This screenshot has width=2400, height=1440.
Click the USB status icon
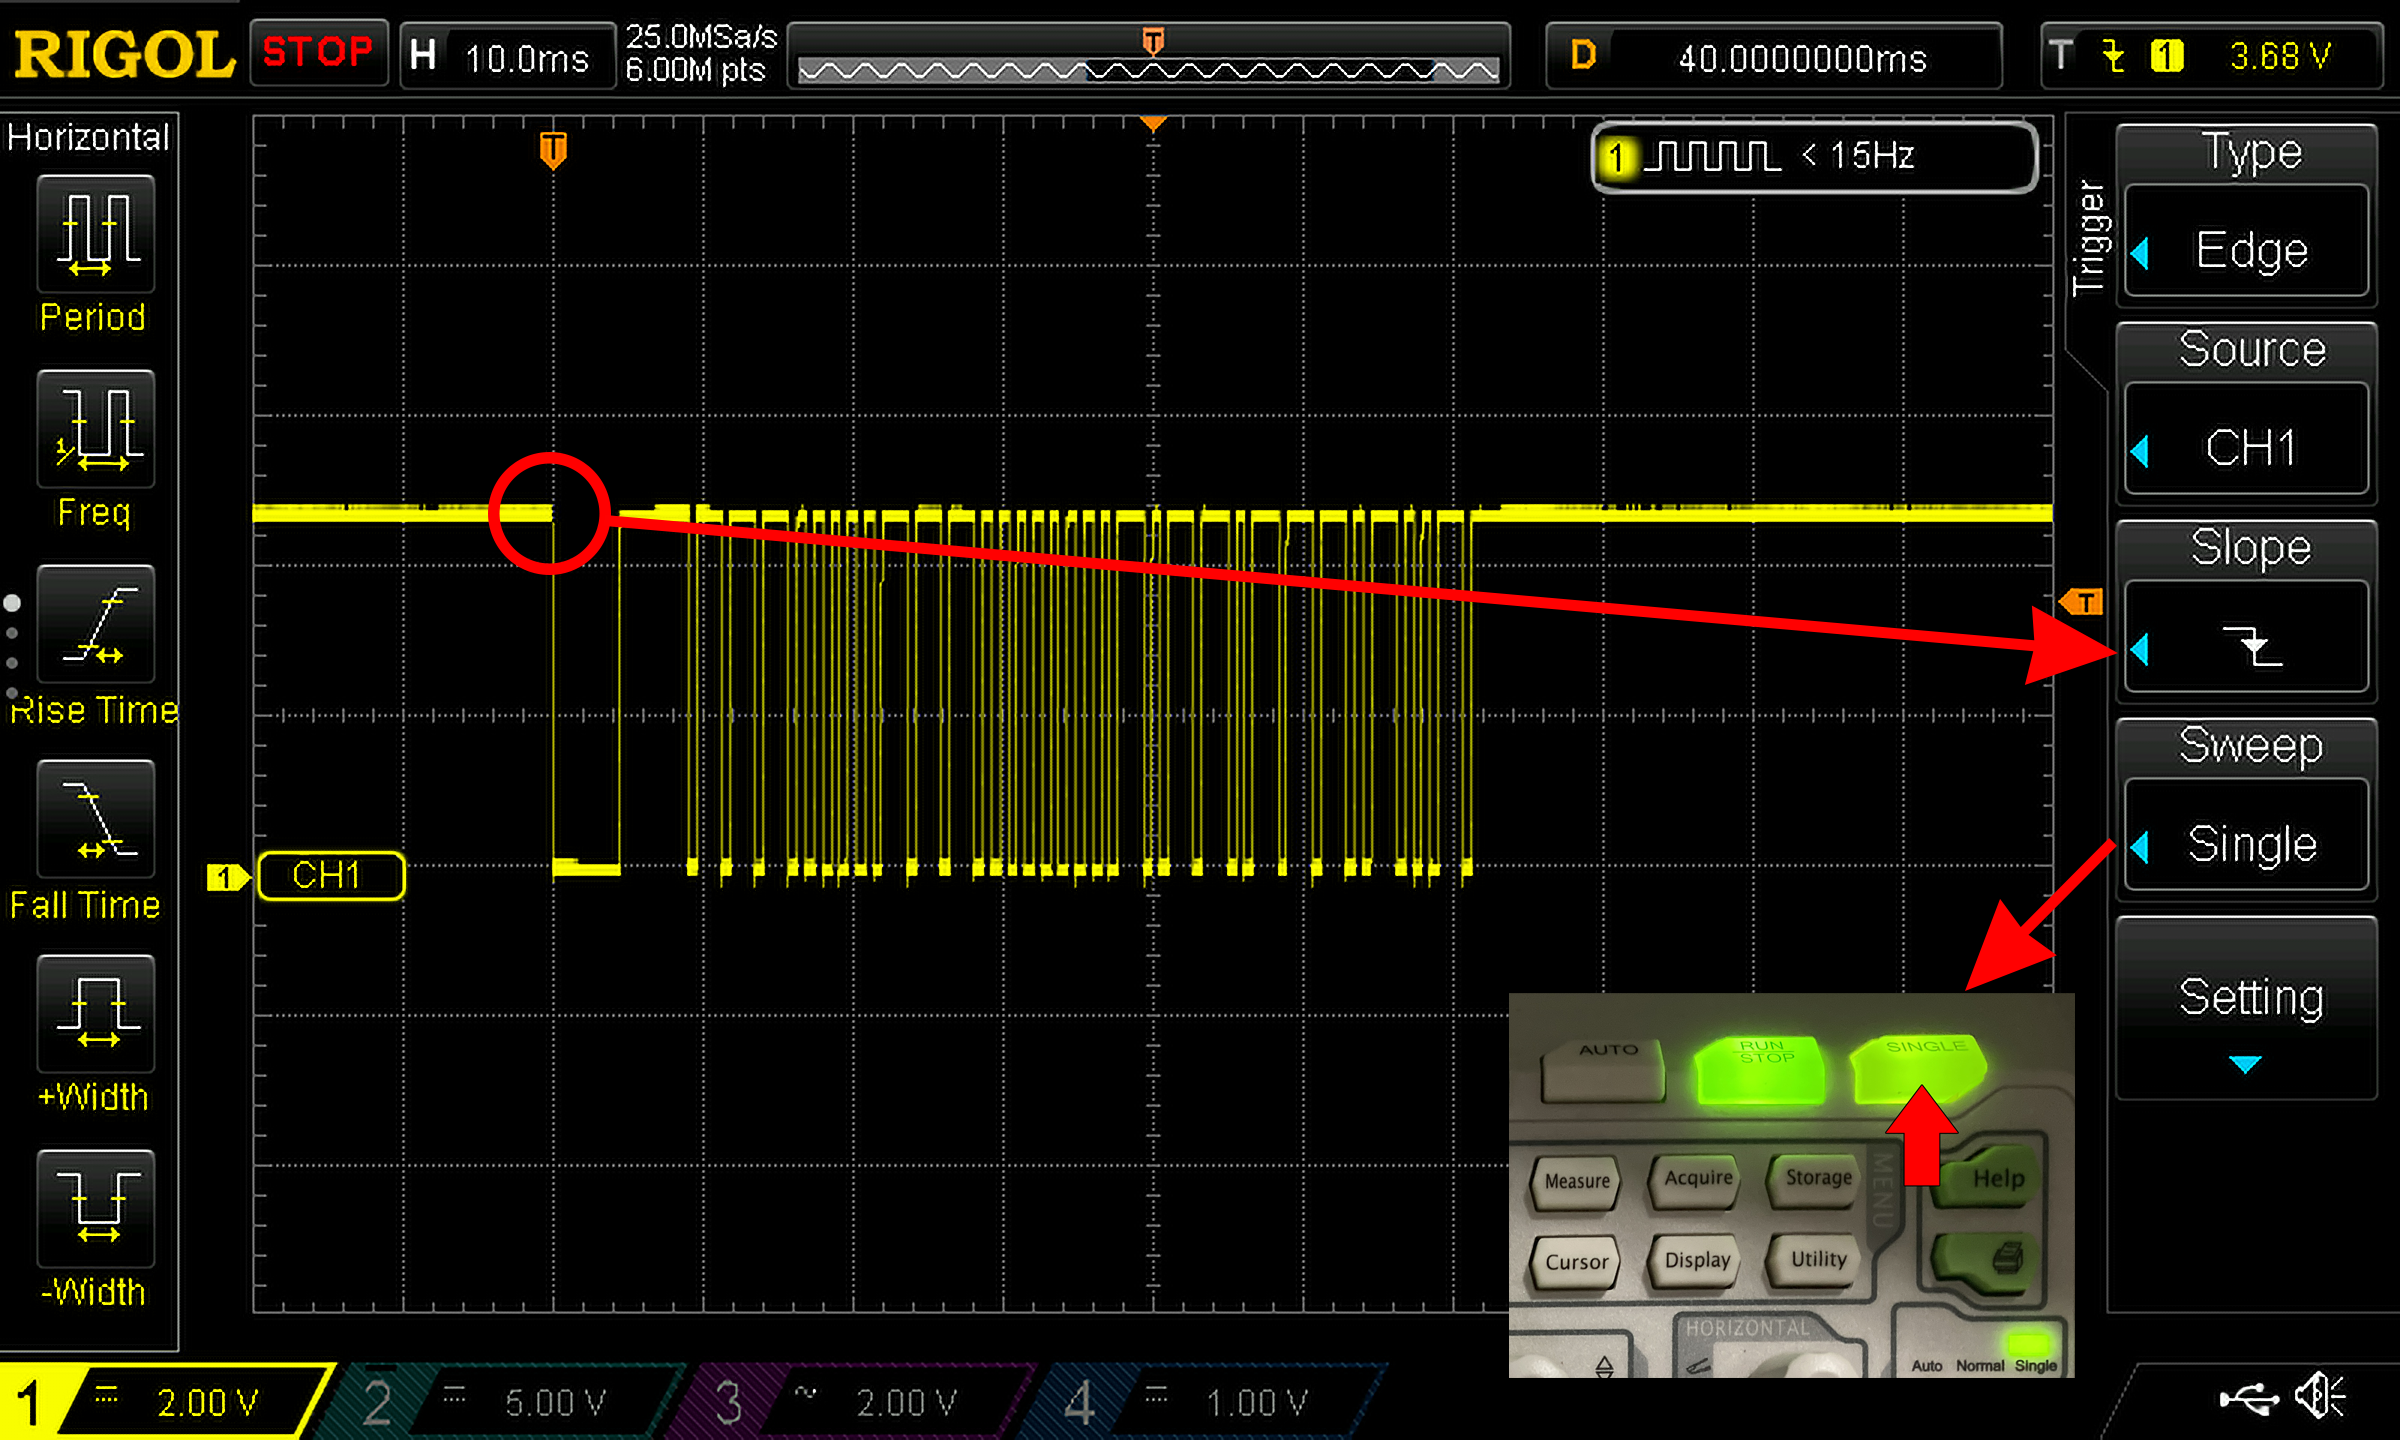[2248, 1399]
